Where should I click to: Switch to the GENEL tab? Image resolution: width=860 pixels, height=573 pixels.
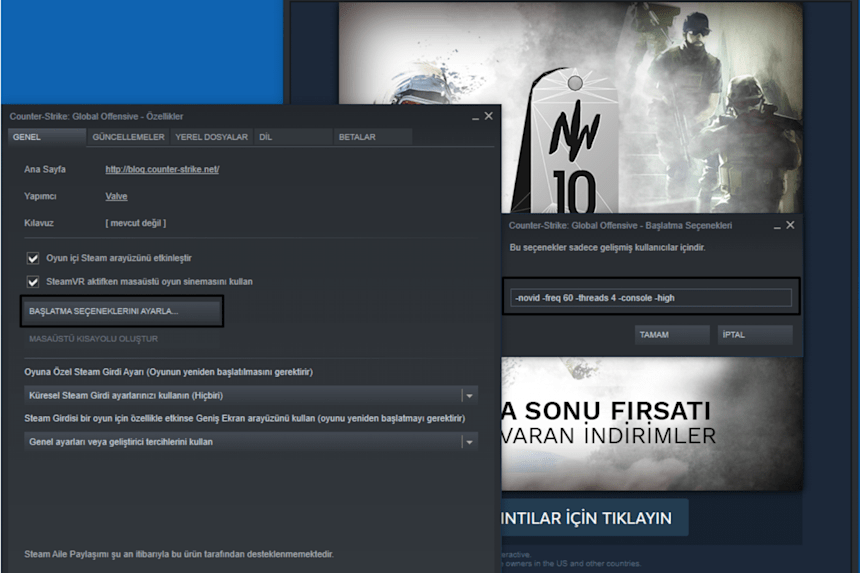coord(47,137)
